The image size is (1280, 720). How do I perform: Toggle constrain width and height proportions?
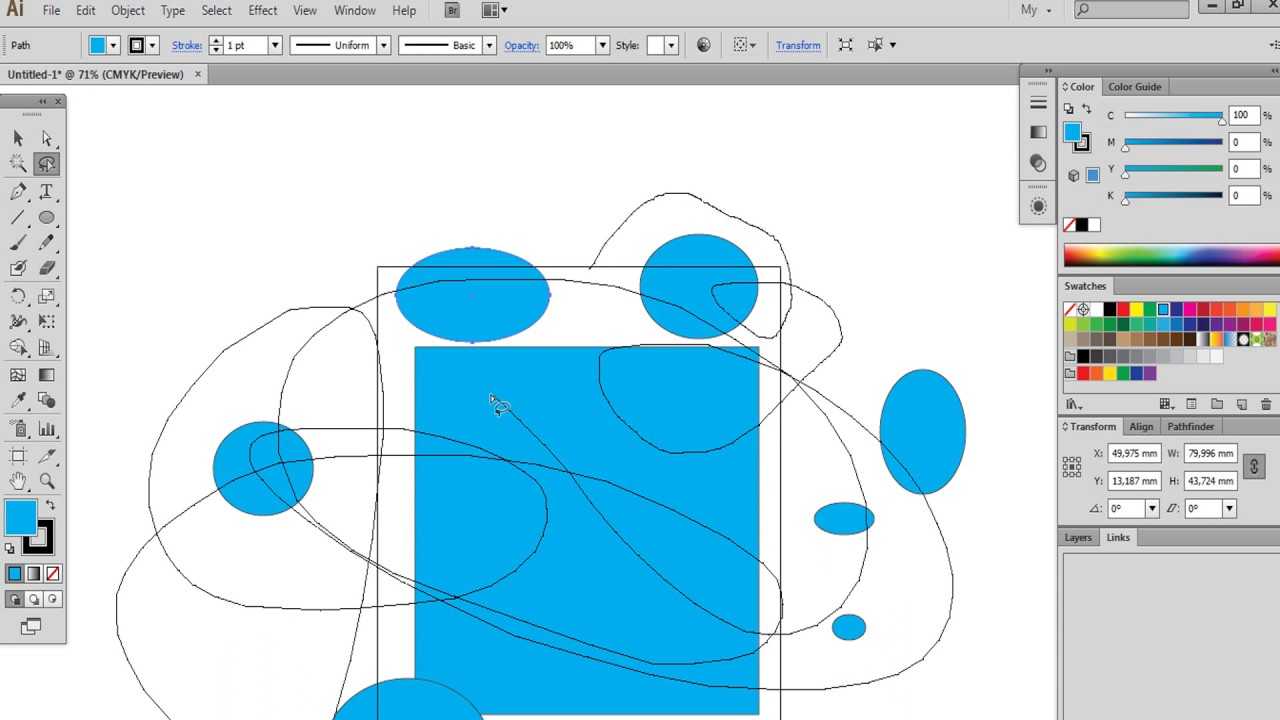pyautogui.click(x=1254, y=467)
